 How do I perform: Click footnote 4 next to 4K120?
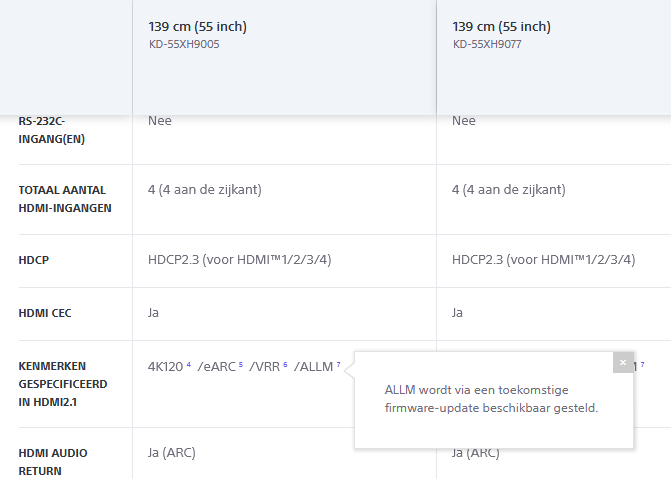[188, 365]
